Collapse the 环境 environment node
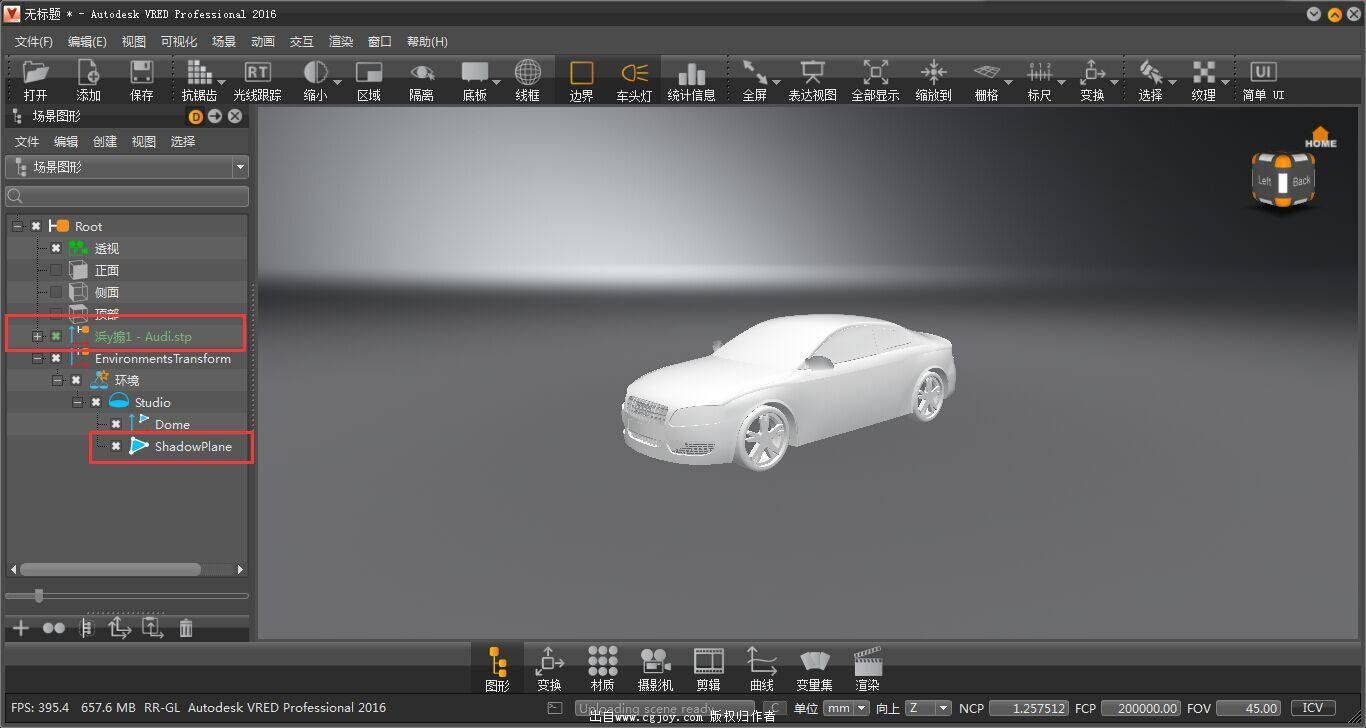This screenshot has width=1366, height=728. [x=58, y=380]
